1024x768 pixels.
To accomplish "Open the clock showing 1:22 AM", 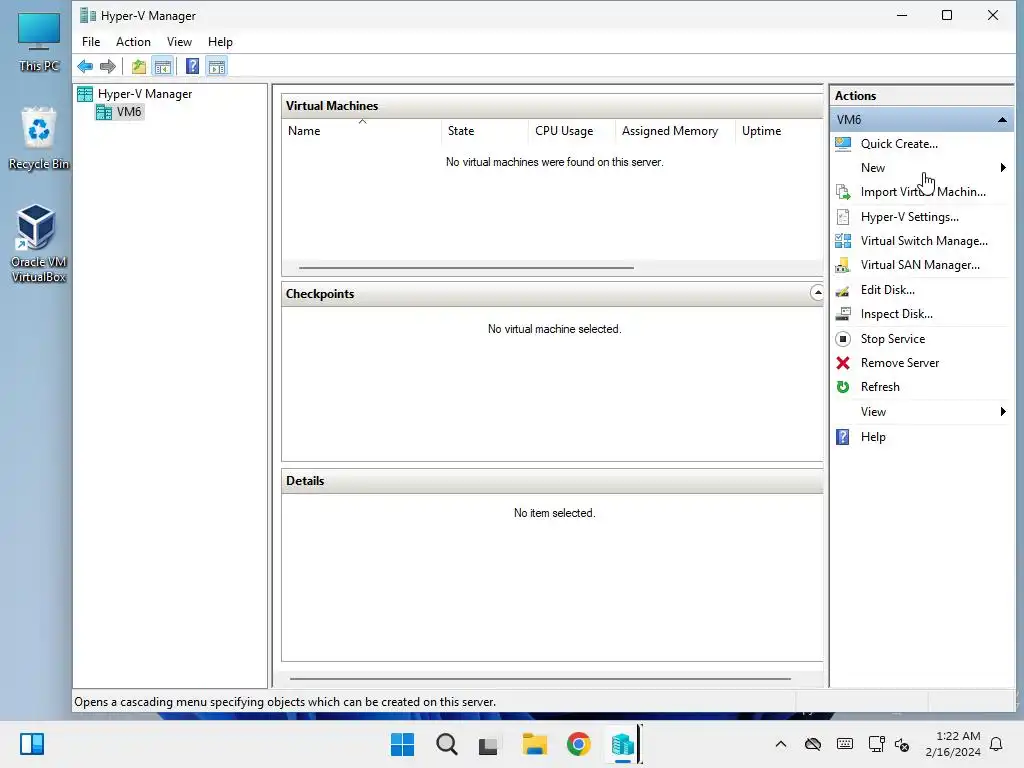I will click(953, 744).
